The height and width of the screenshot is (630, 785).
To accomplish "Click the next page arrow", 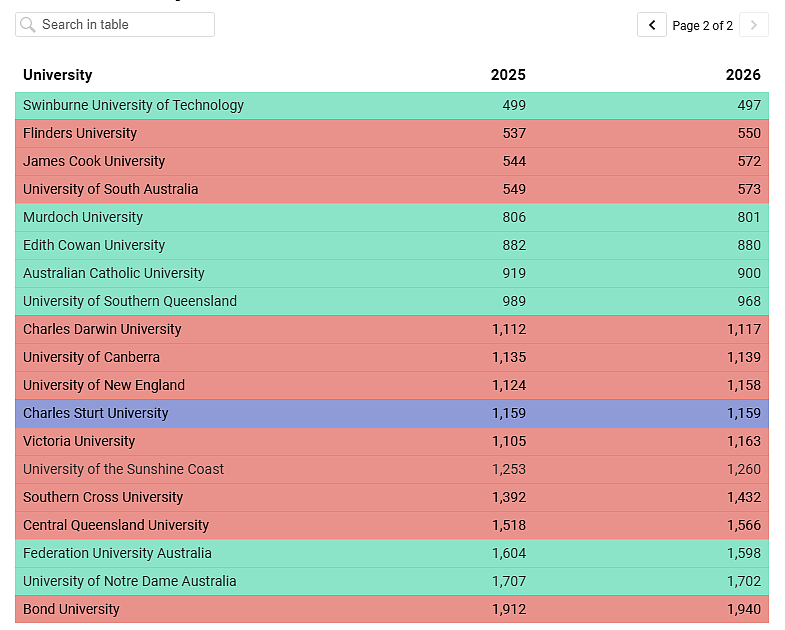I will pos(753,25).
